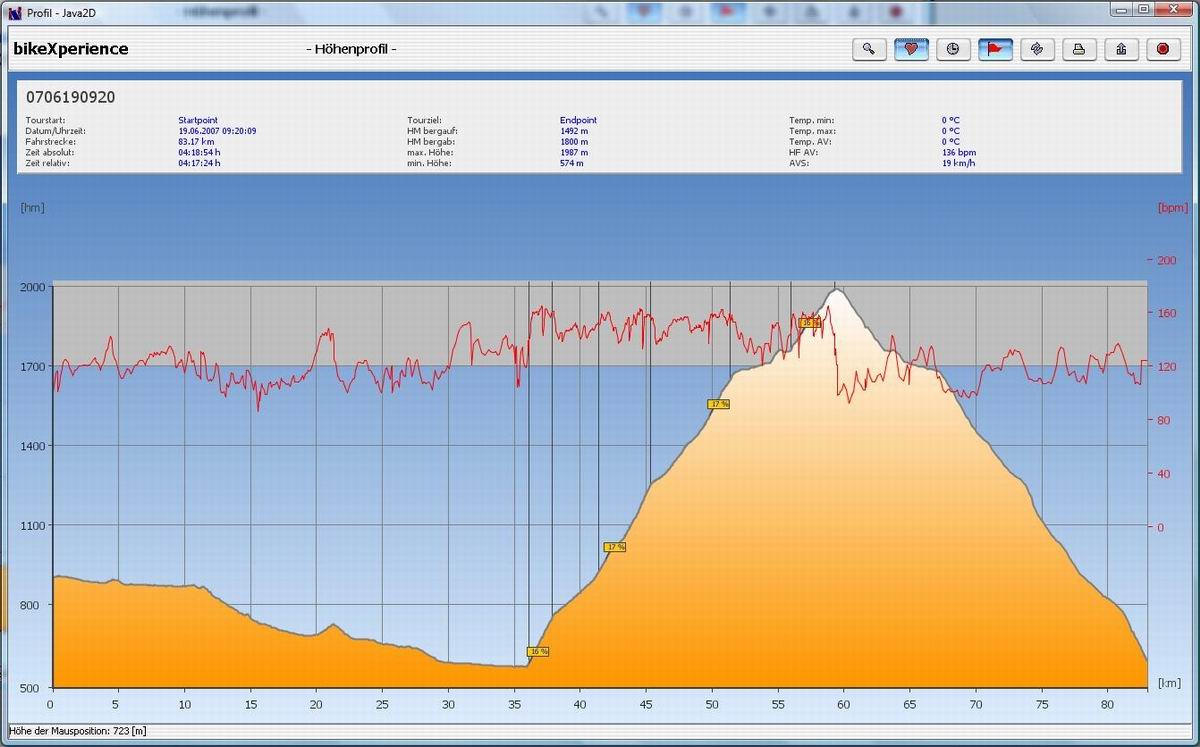Click the [hm] axis label

(x=32, y=208)
